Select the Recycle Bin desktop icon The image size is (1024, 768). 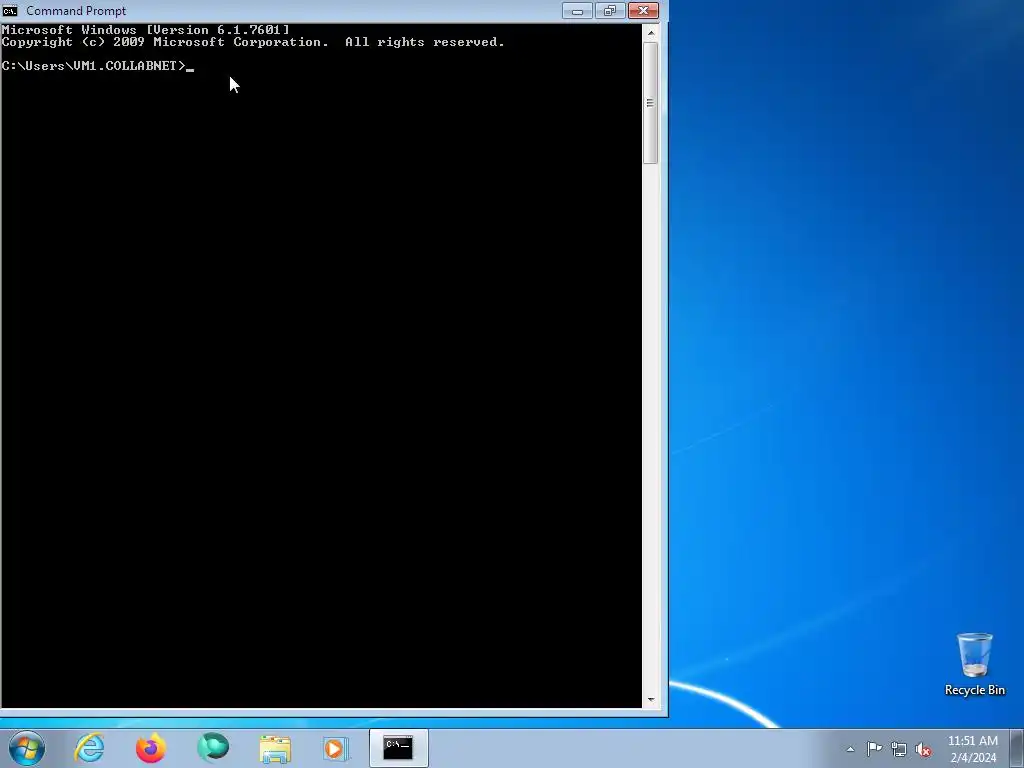pyautogui.click(x=974, y=664)
